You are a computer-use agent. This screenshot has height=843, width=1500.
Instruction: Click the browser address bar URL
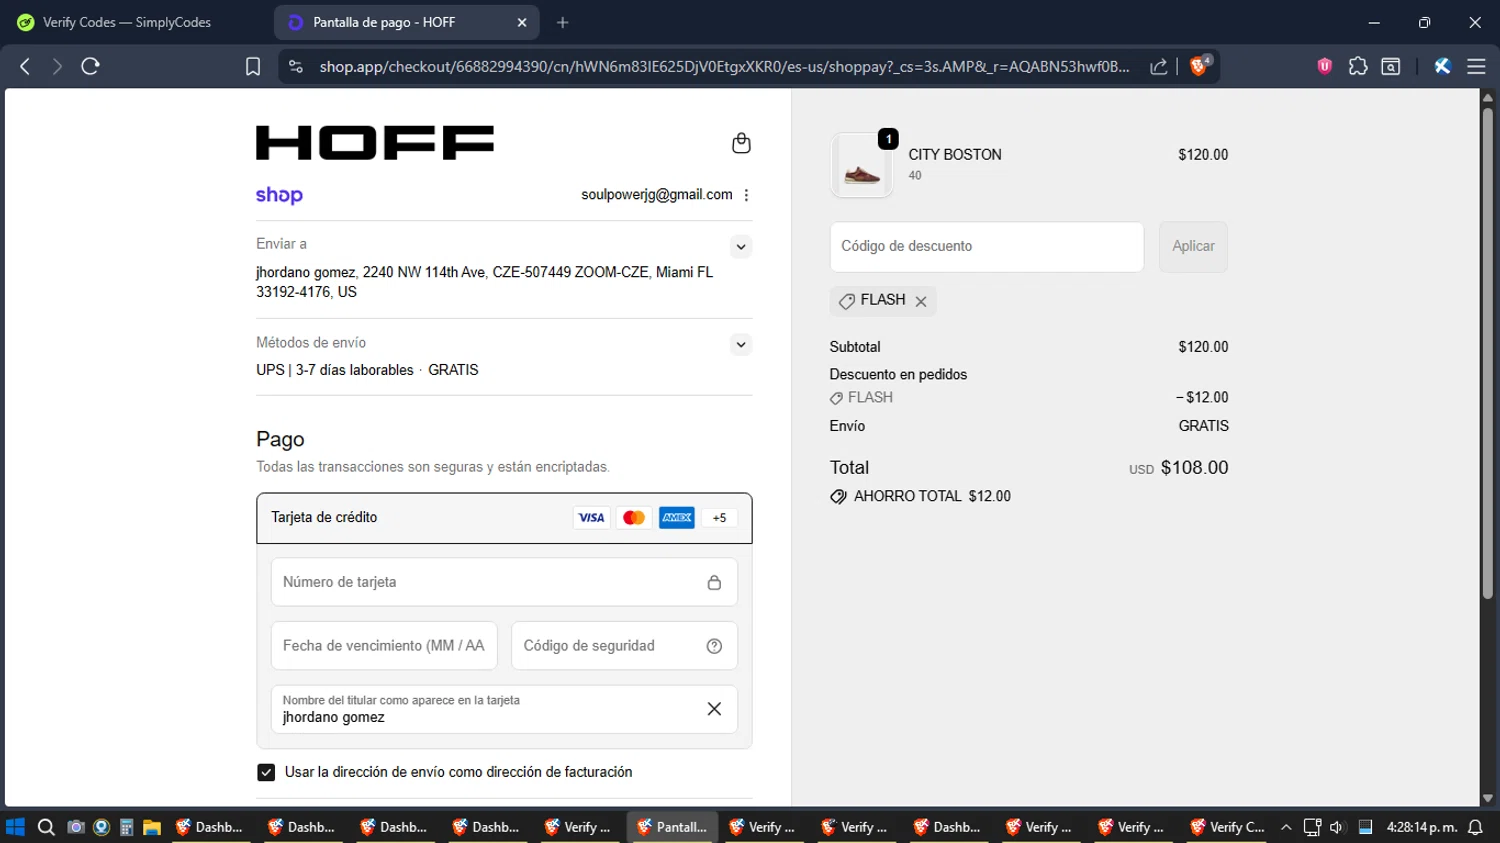[724, 67]
